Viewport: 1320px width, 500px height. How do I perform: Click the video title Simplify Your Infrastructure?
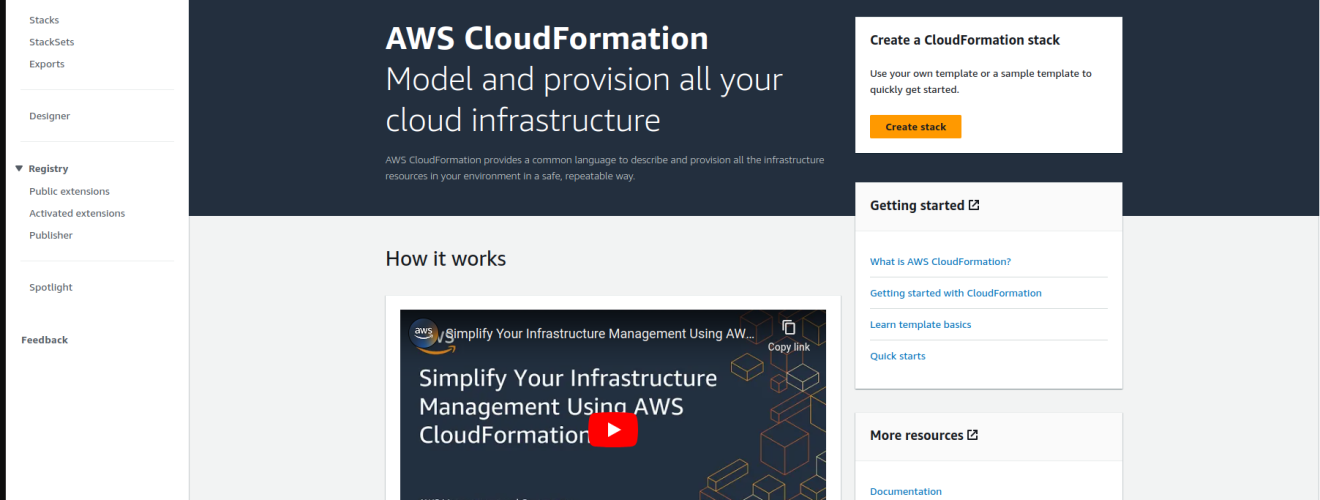[601, 333]
